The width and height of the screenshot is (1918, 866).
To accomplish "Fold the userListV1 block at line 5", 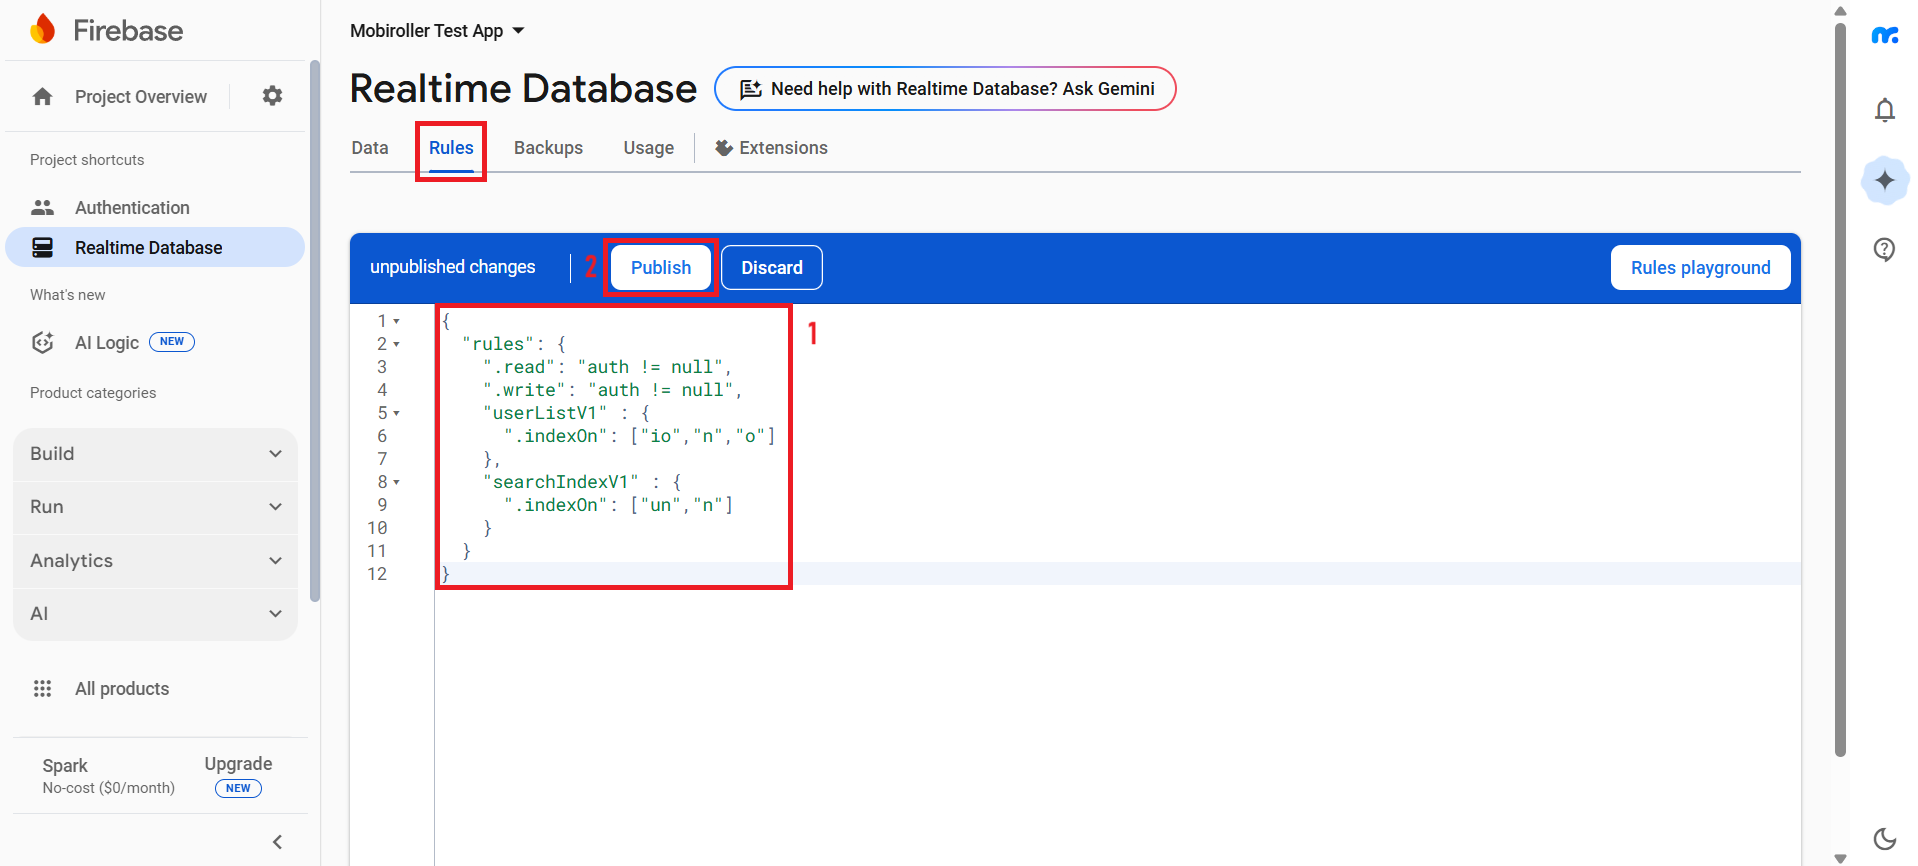I will pyautogui.click(x=397, y=414).
